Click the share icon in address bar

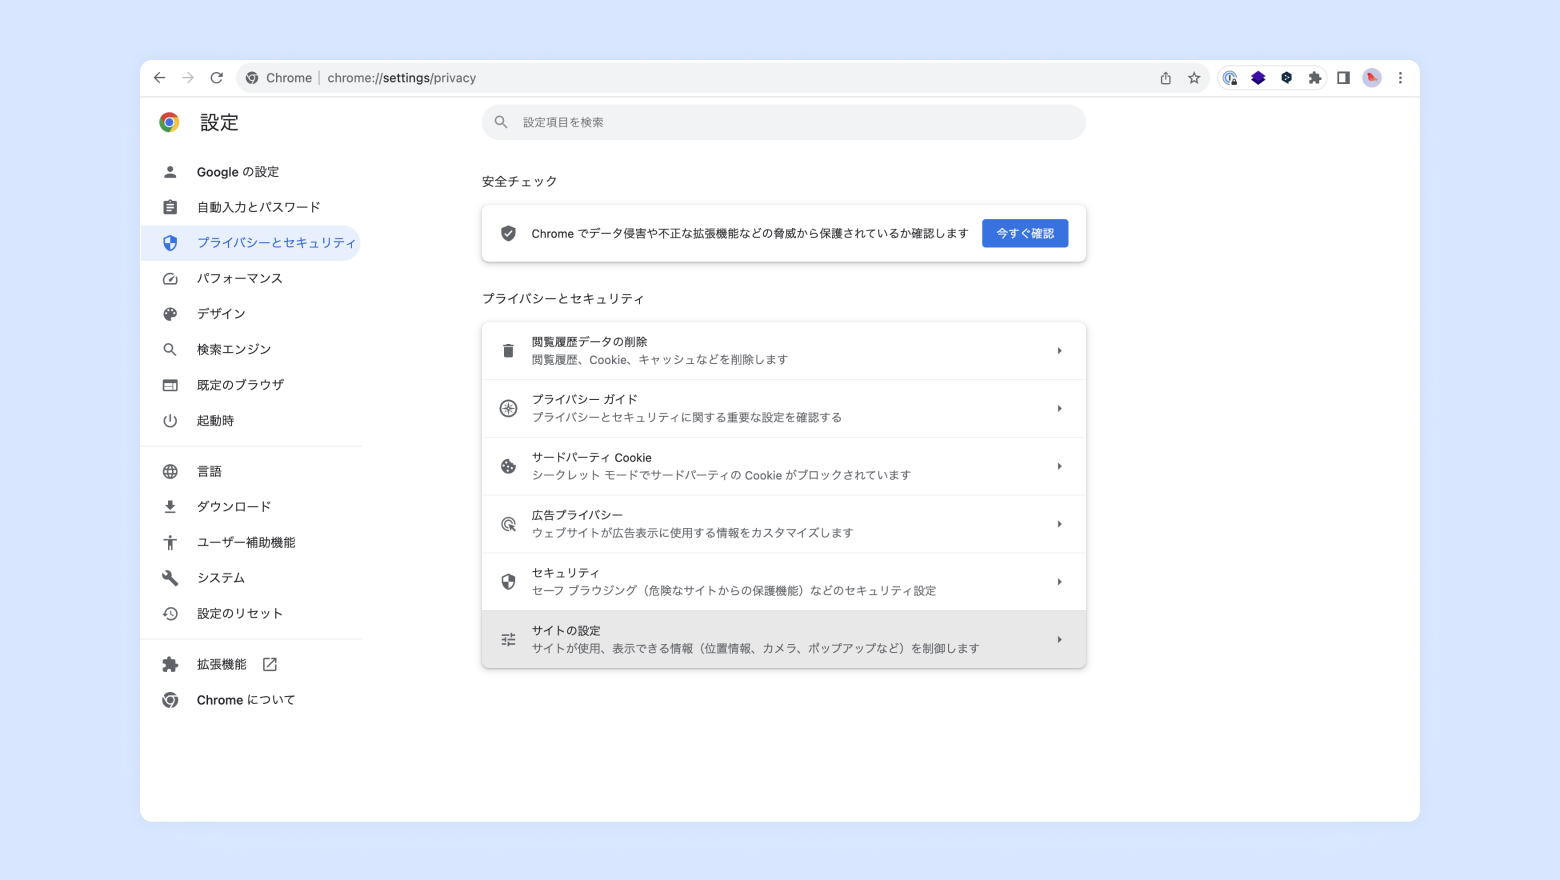coord(1166,78)
